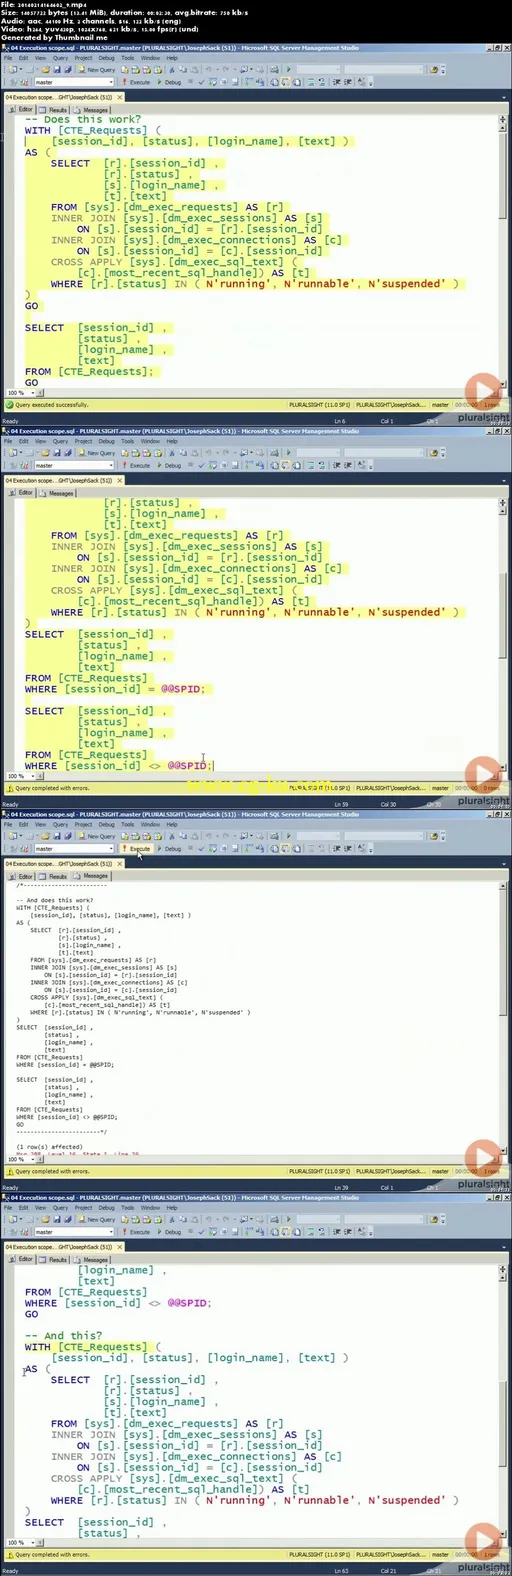Open the Window menu in the second frame
The height and width of the screenshot is (1576, 512).
click(150, 441)
